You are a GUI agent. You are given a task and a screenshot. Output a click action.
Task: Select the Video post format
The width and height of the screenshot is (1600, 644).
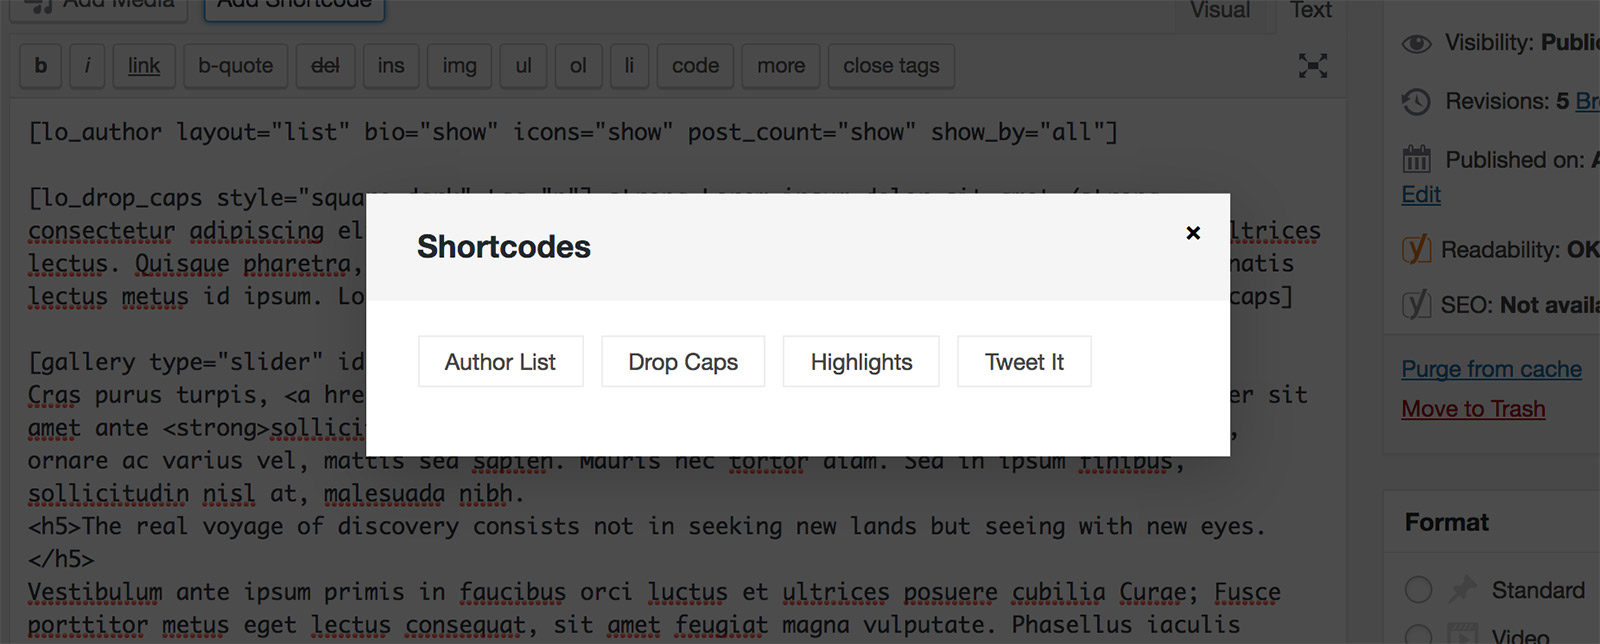1419,636
